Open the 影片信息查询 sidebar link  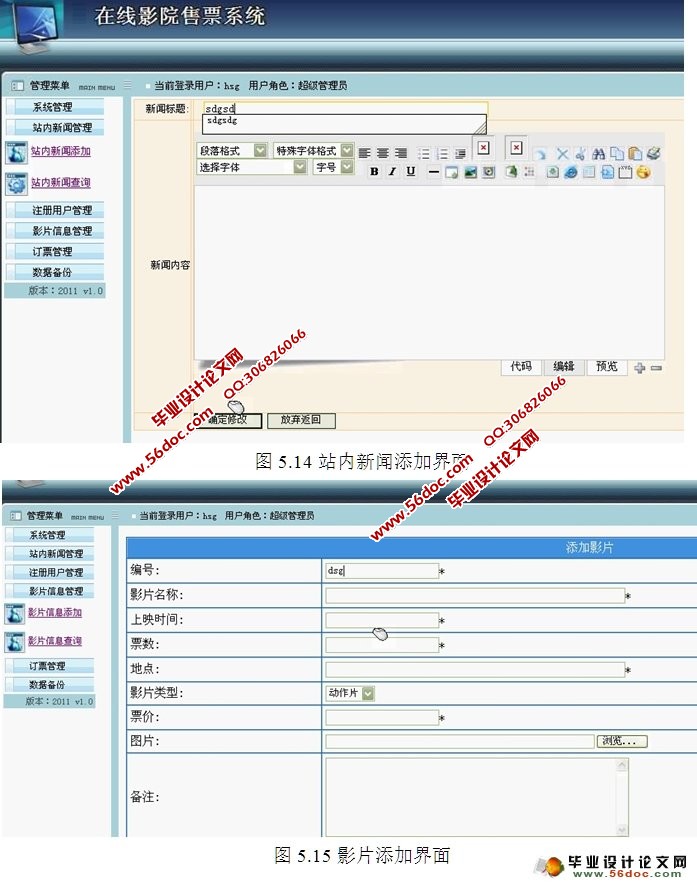click(55, 641)
